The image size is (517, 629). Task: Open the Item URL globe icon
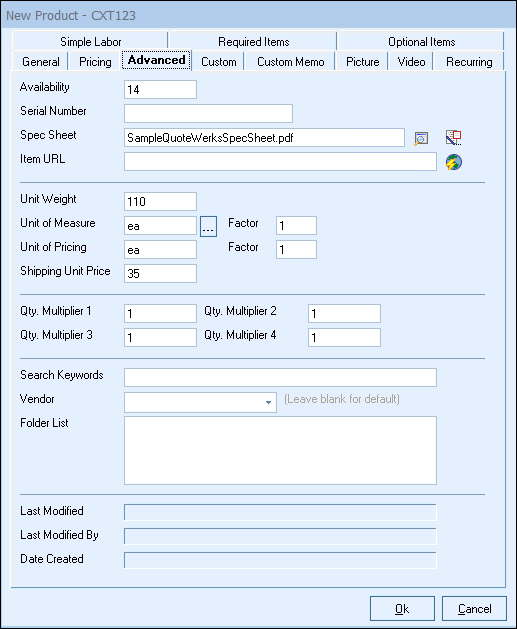click(x=454, y=162)
